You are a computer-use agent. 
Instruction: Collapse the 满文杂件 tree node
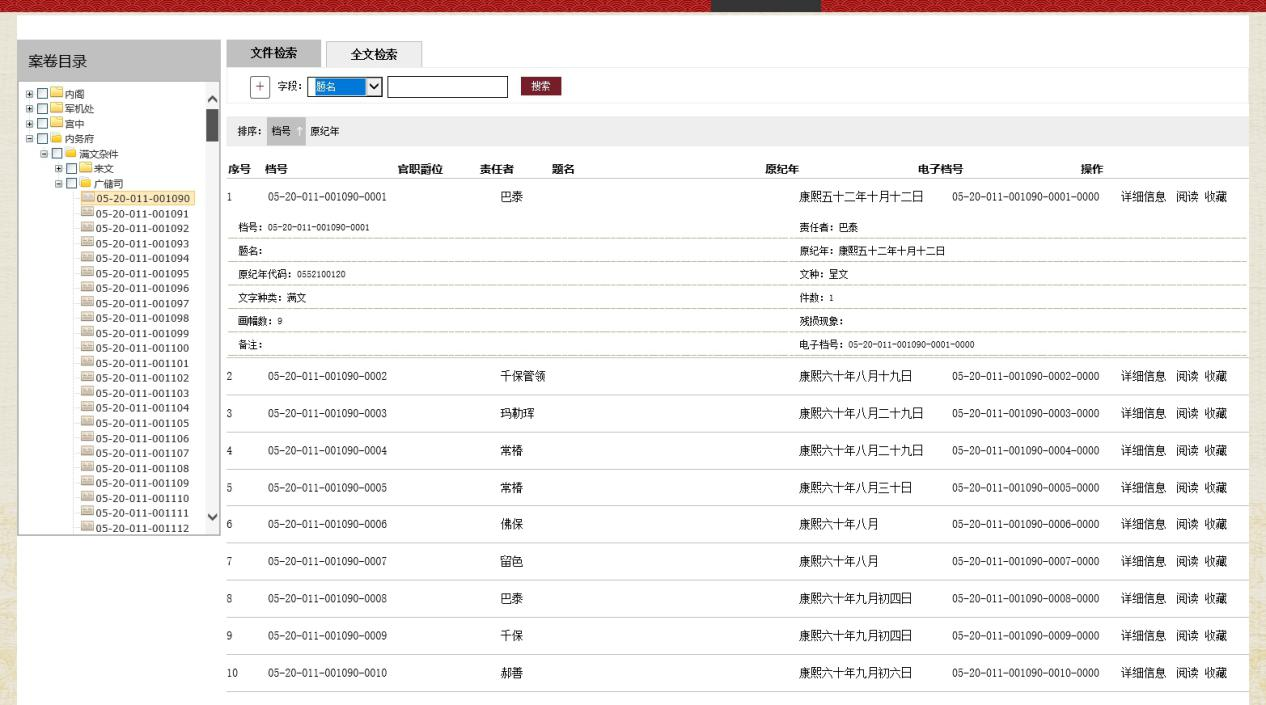pyautogui.click(x=43, y=153)
